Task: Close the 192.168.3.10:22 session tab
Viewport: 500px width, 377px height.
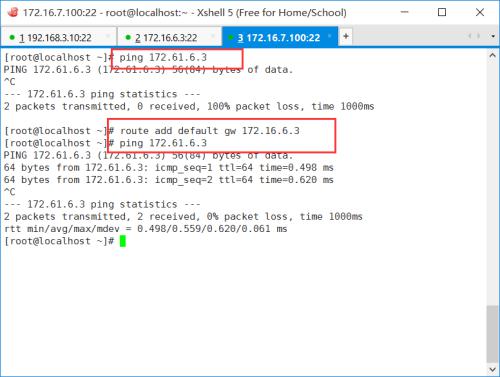Action: click(x=108, y=36)
